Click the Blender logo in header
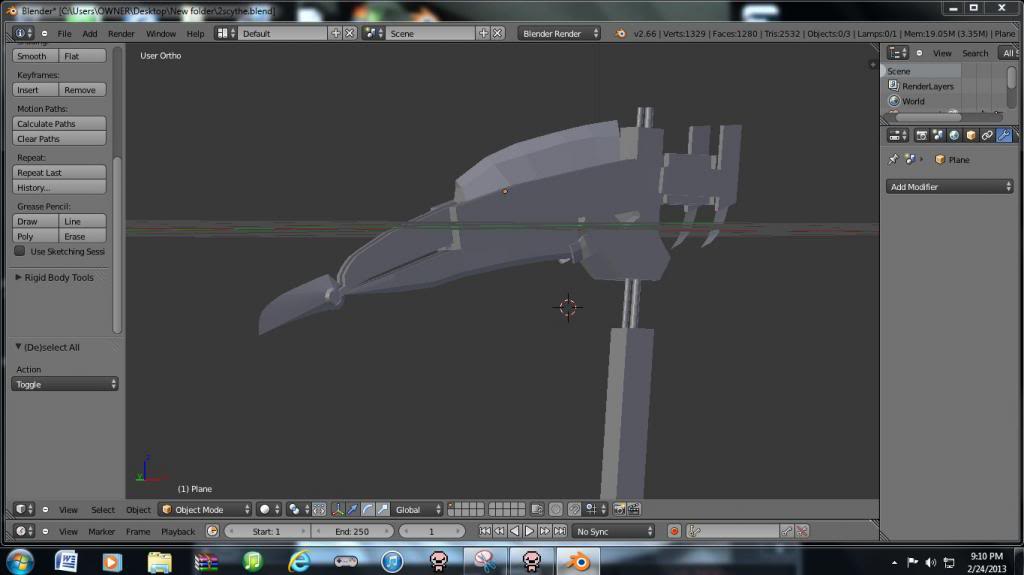Screen dimensions: 1024x575 coord(620,33)
